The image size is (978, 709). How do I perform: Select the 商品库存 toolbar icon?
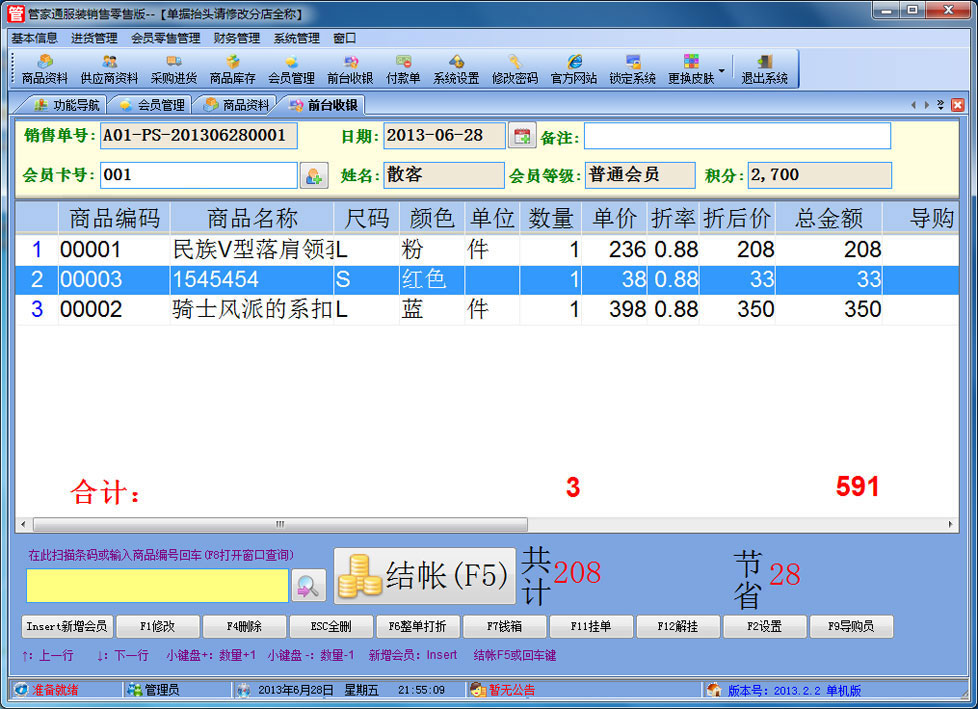tap(232, 69)
